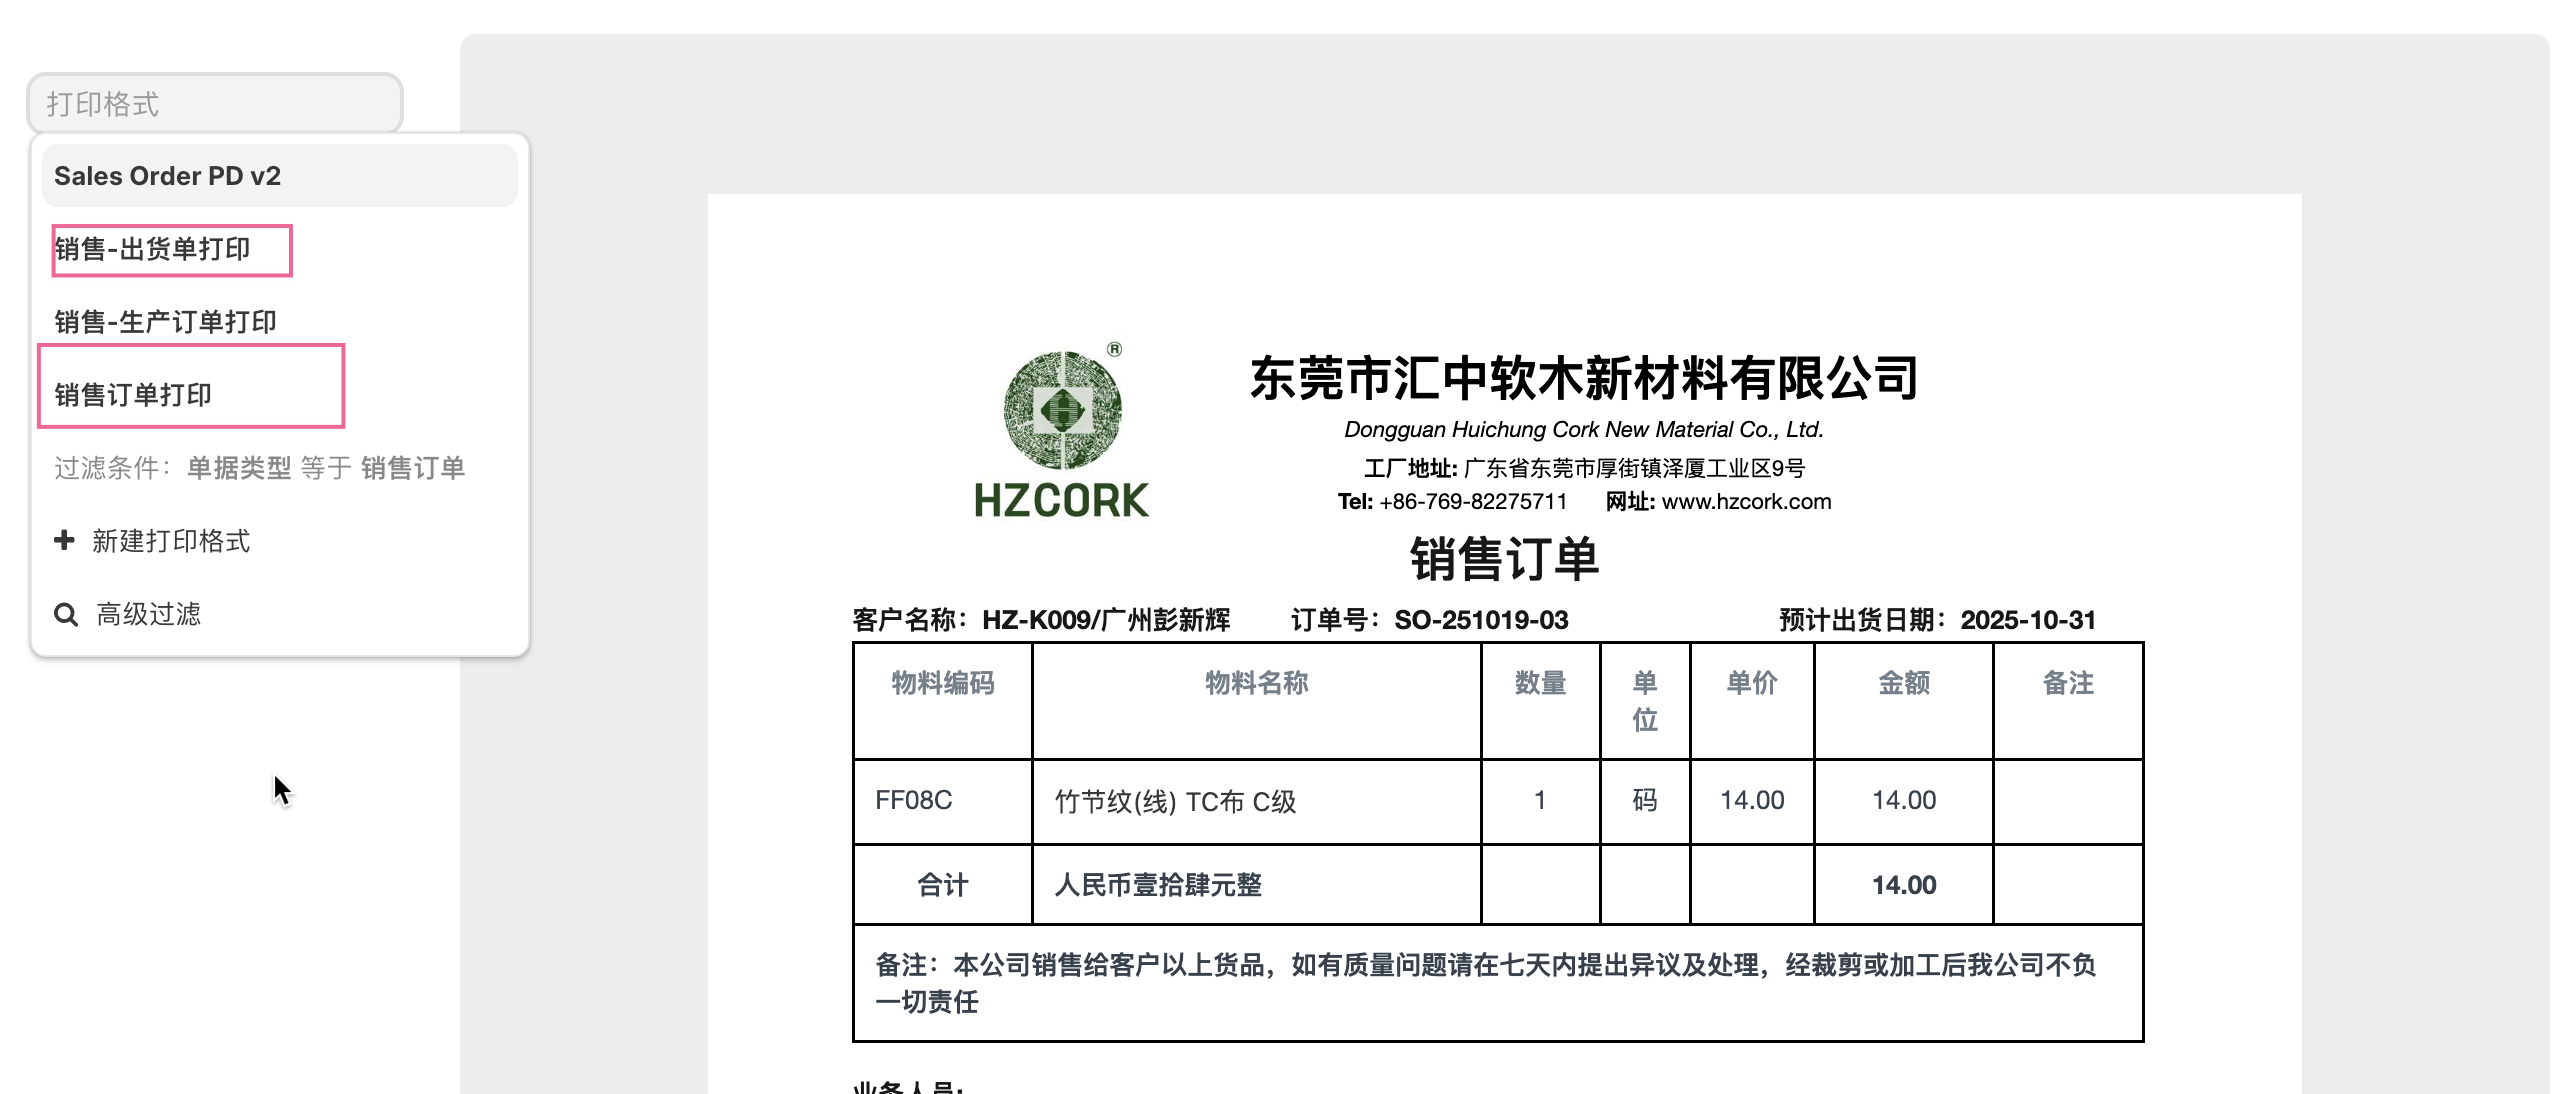Click the plus icon to create new print format

(x=64, y=541)
